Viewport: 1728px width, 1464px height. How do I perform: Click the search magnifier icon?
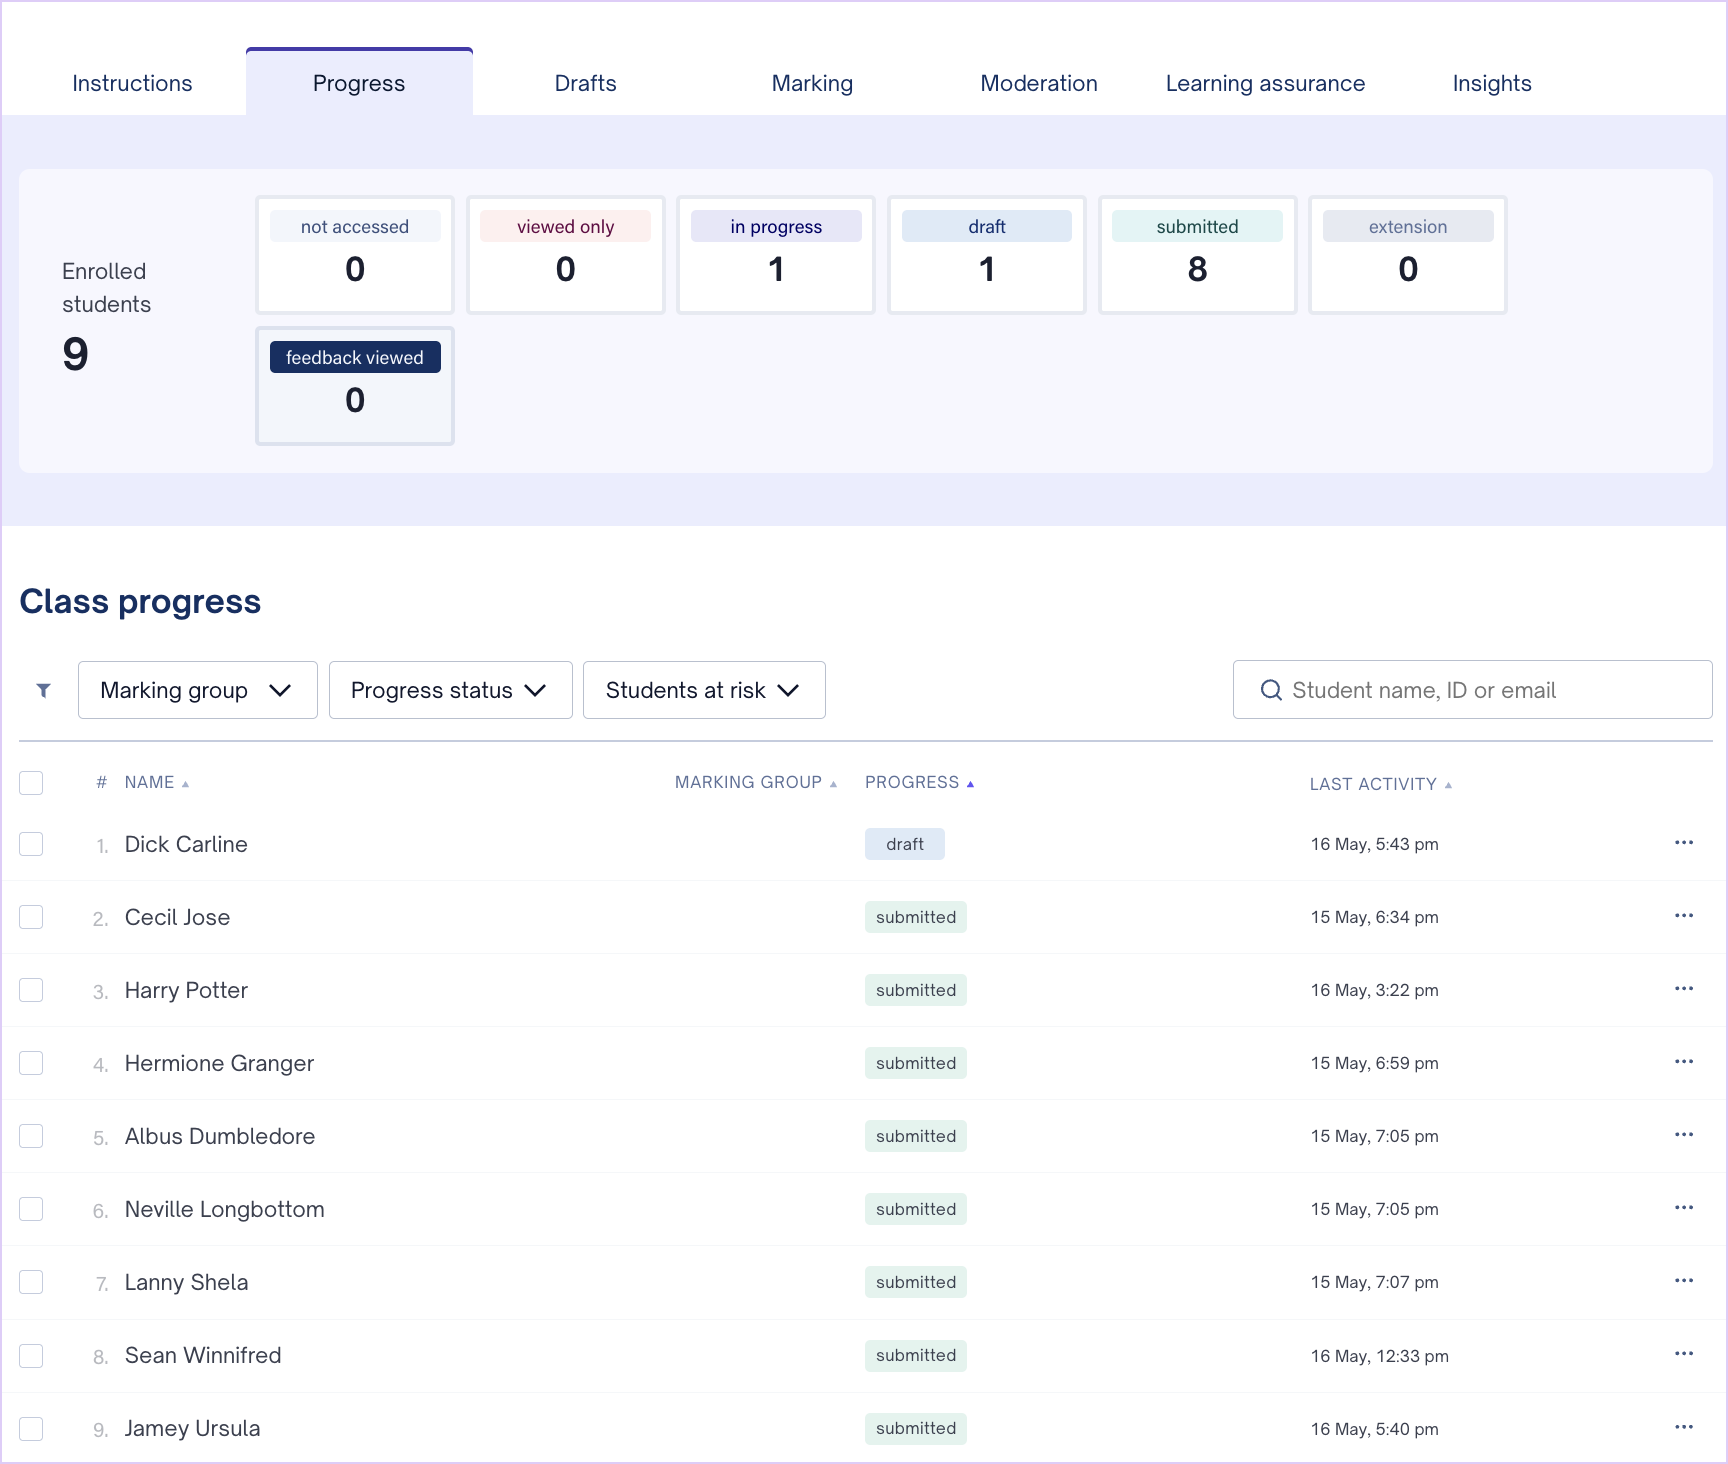[x=1271, y=690]
